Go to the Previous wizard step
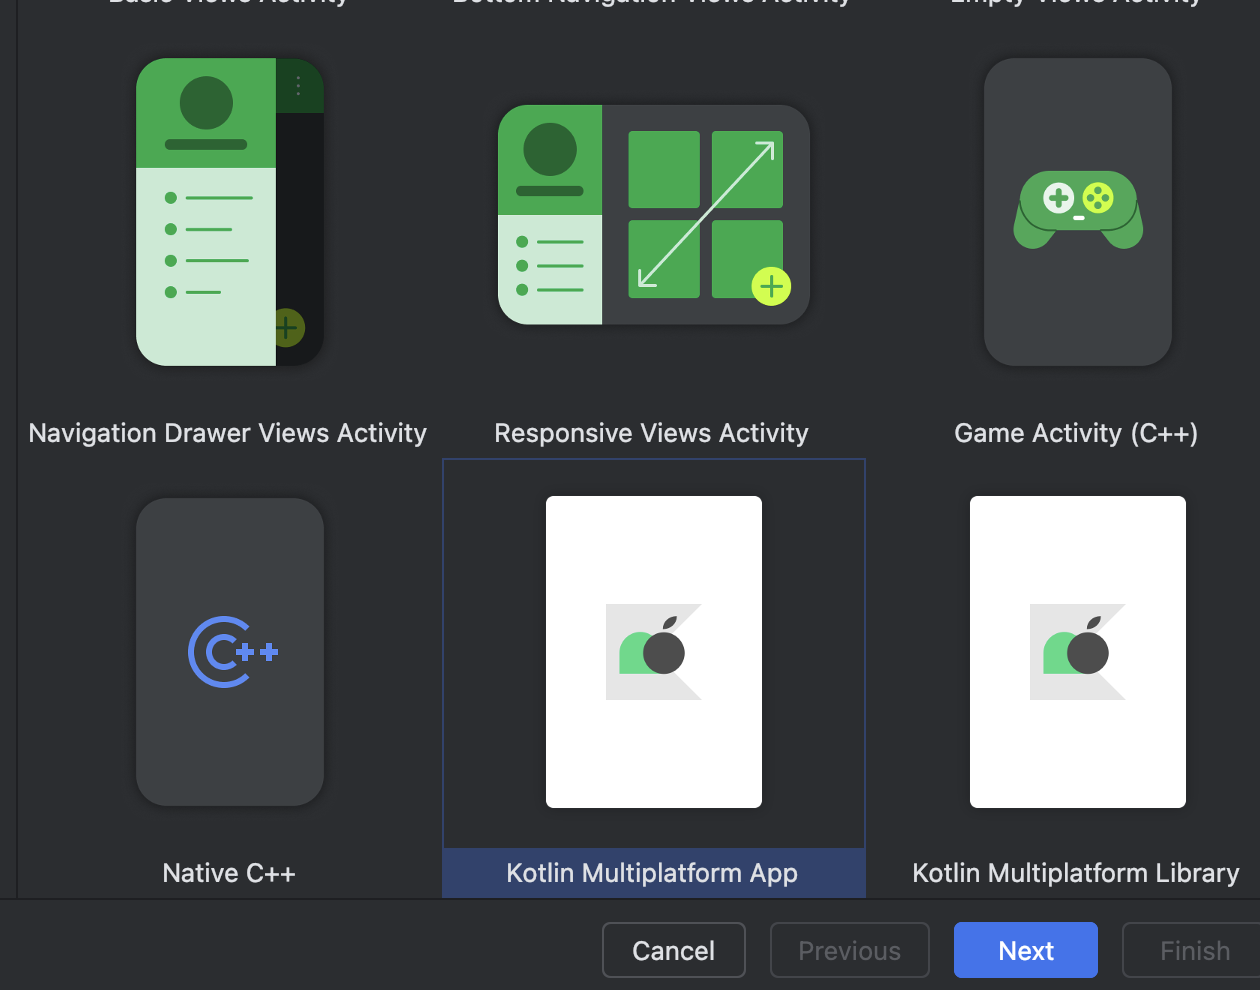The width and height of the screenshot is (1260, 990). click(x=850, y=950)
